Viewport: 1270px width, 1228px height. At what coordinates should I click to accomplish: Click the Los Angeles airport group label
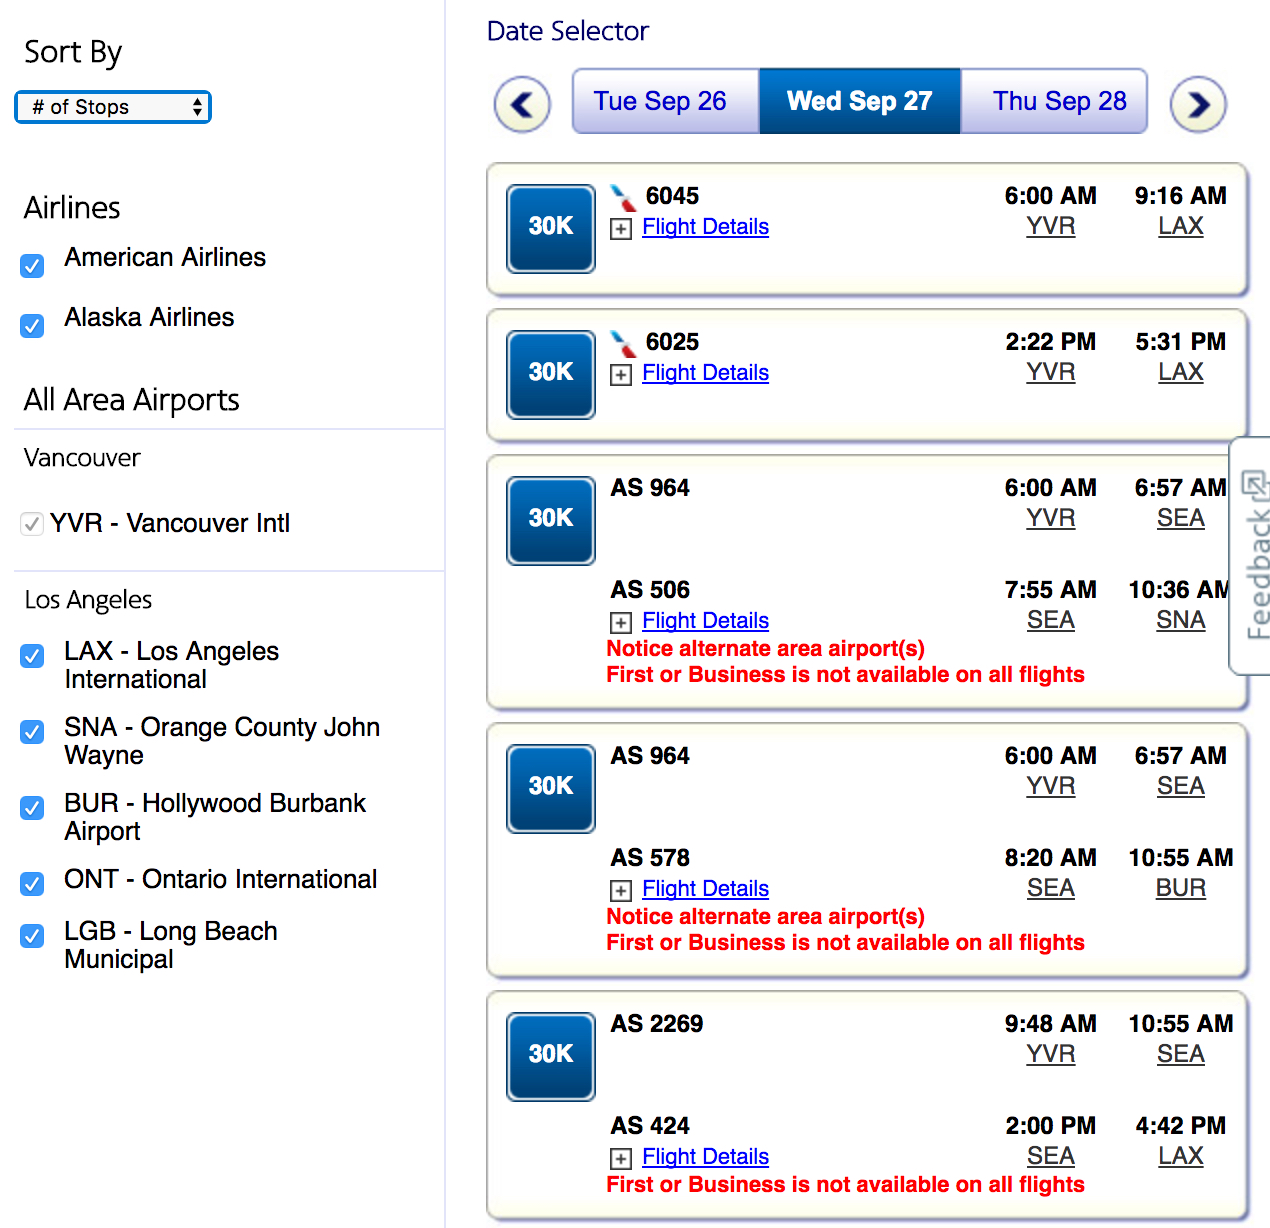[x=89, y=600]
